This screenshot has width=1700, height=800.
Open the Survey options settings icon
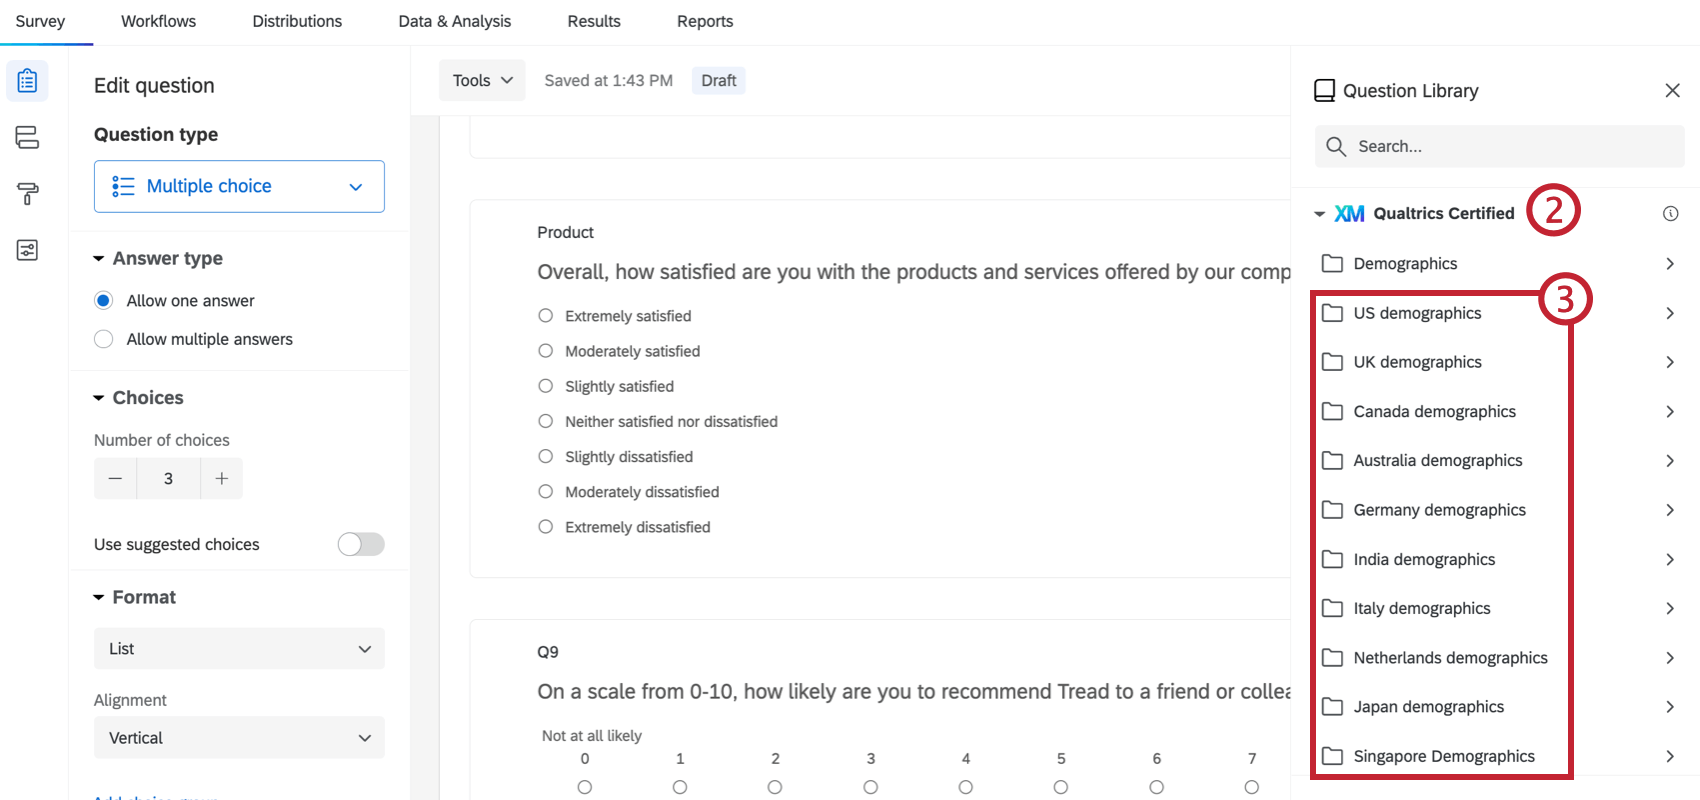point(27,251)
